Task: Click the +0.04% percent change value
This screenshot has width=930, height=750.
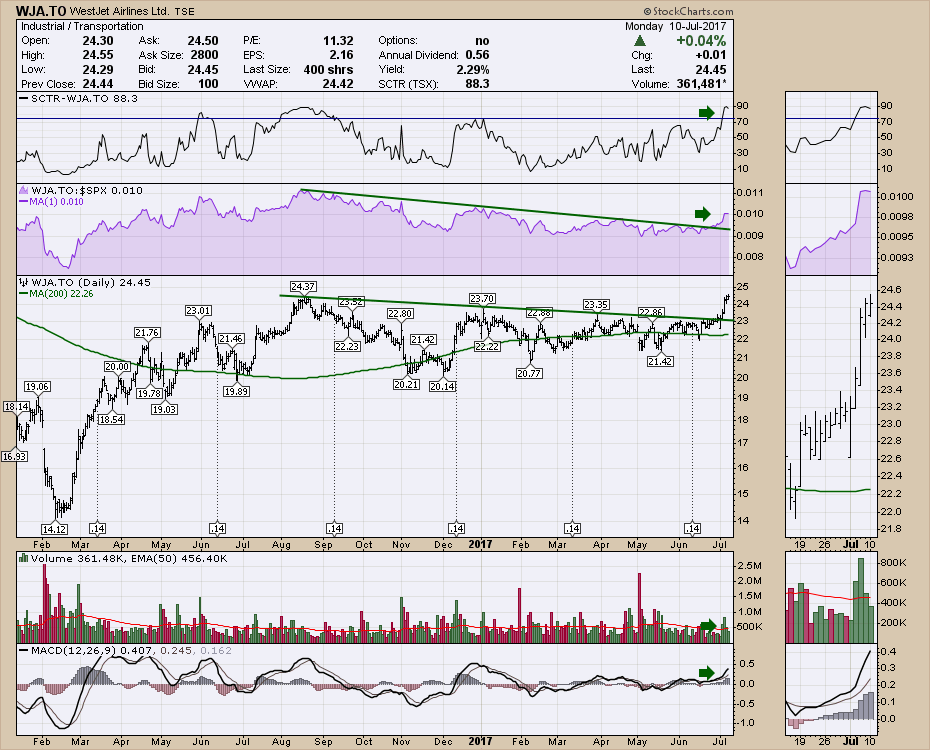Action: [x=701, y=41]
